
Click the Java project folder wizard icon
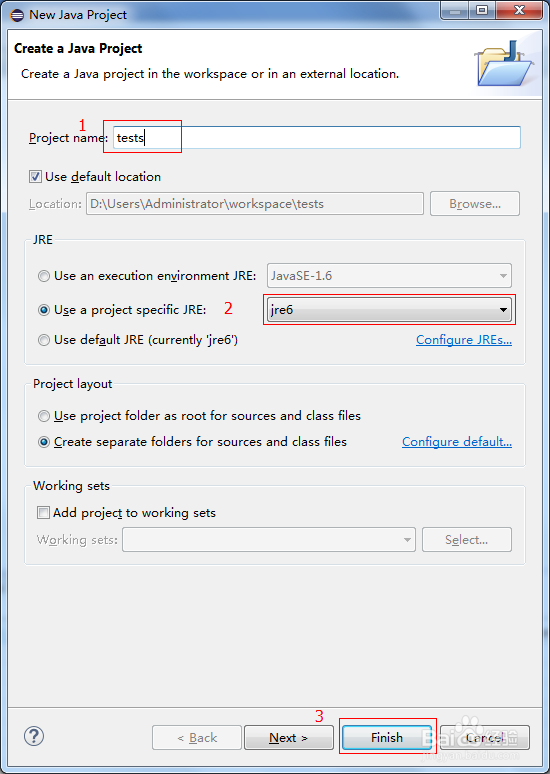[x=505, y=64]
